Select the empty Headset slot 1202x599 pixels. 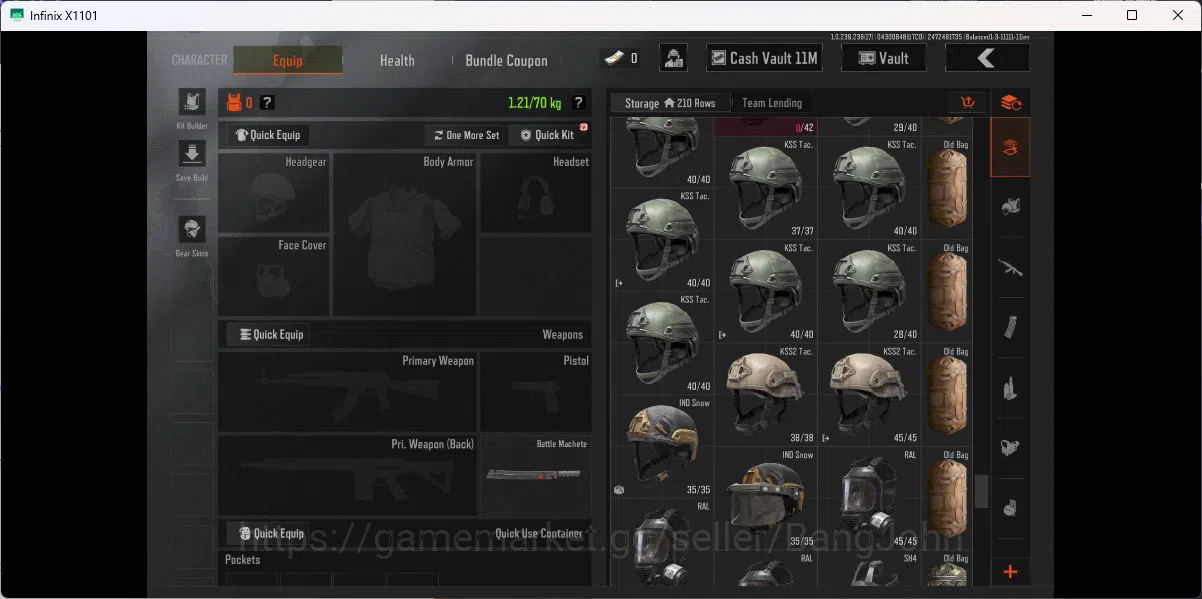pos(536,193)
